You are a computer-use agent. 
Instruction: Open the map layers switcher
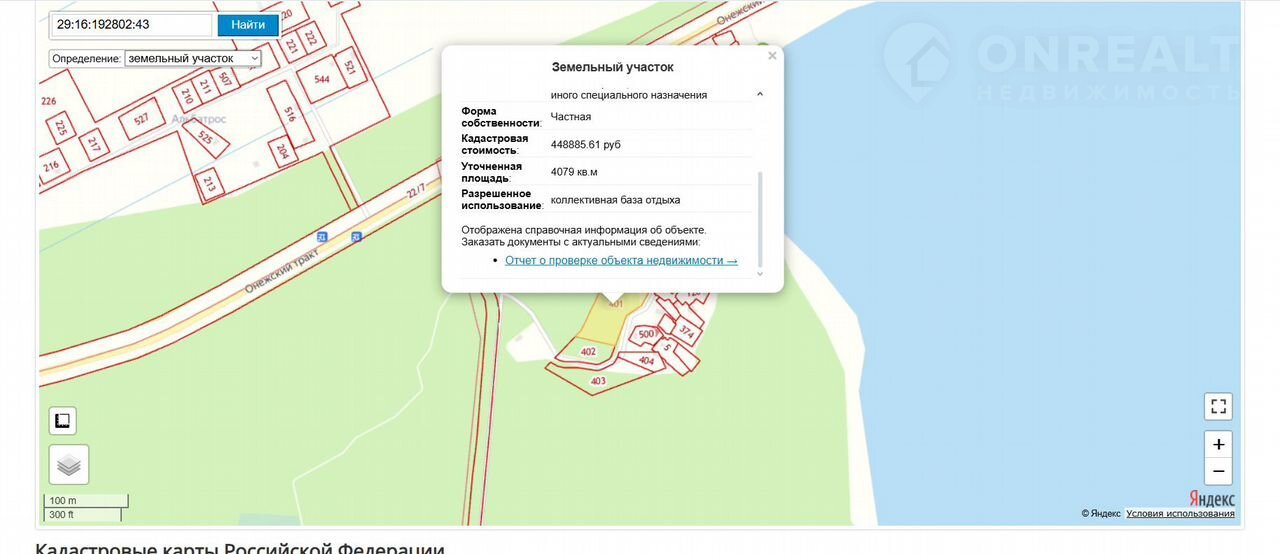click(x=69, y=465)
